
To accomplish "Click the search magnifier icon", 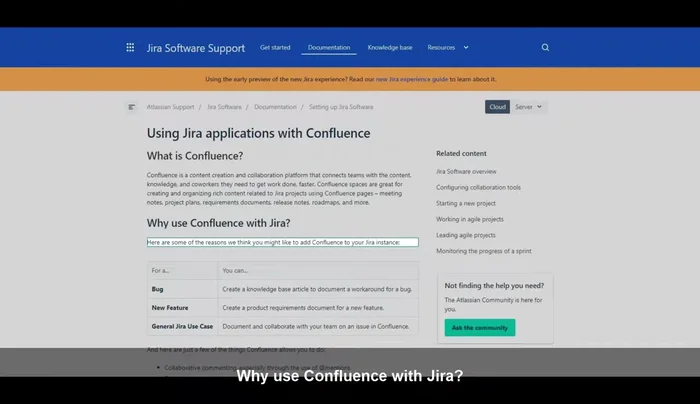I will (545, 47).
